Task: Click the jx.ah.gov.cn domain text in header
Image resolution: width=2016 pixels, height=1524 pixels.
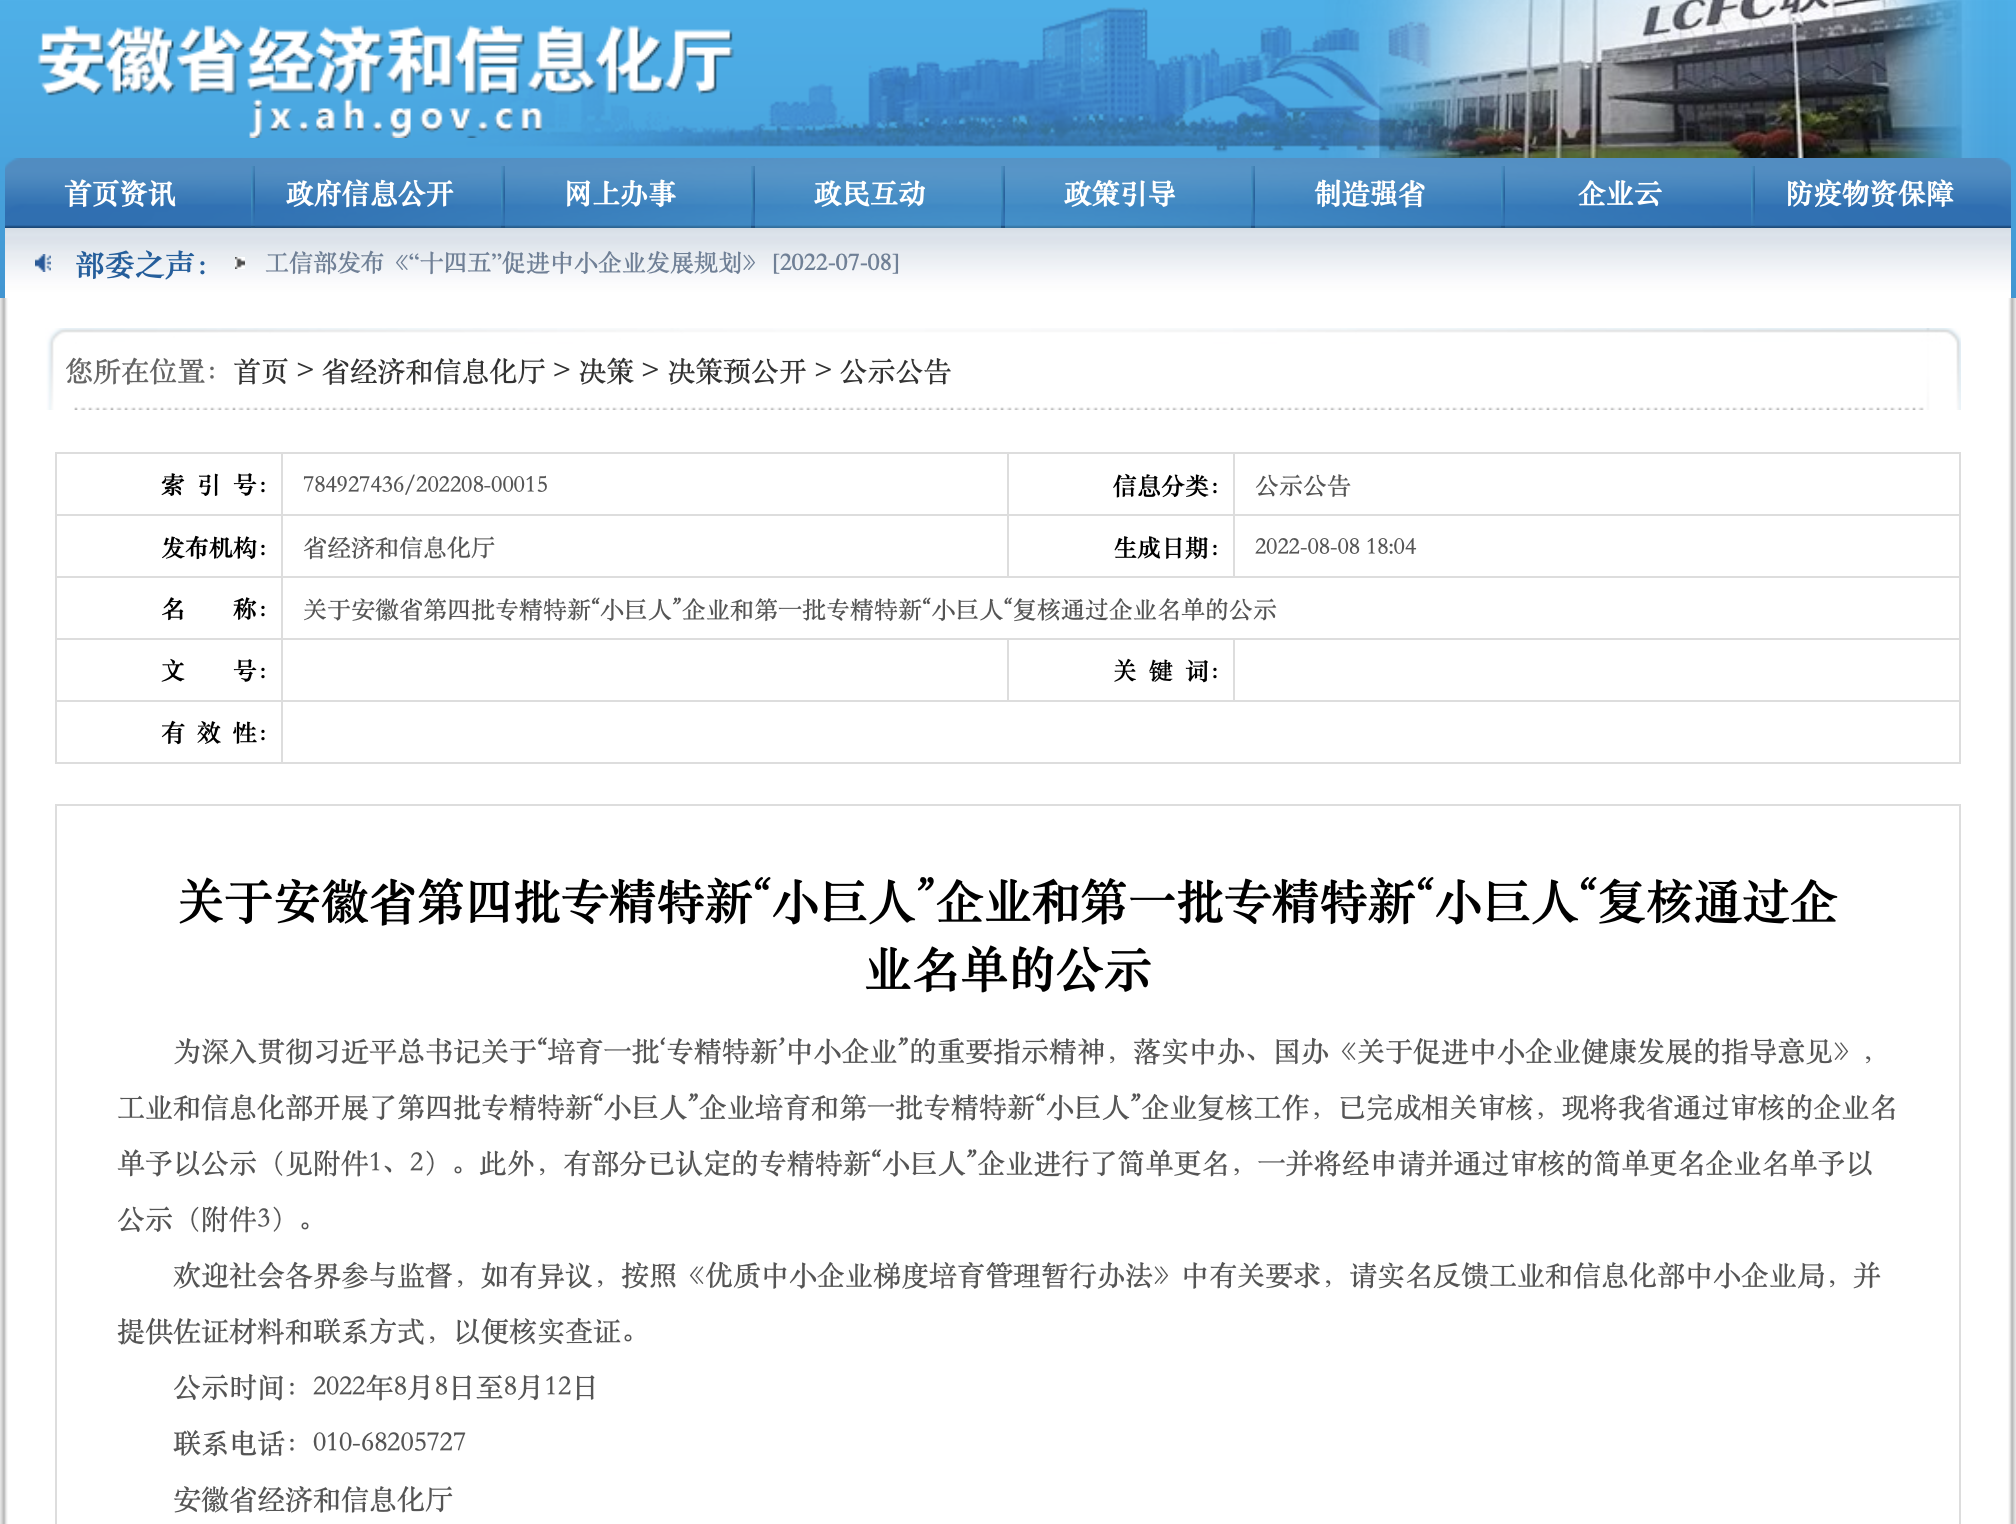Action: coord(397,118)
